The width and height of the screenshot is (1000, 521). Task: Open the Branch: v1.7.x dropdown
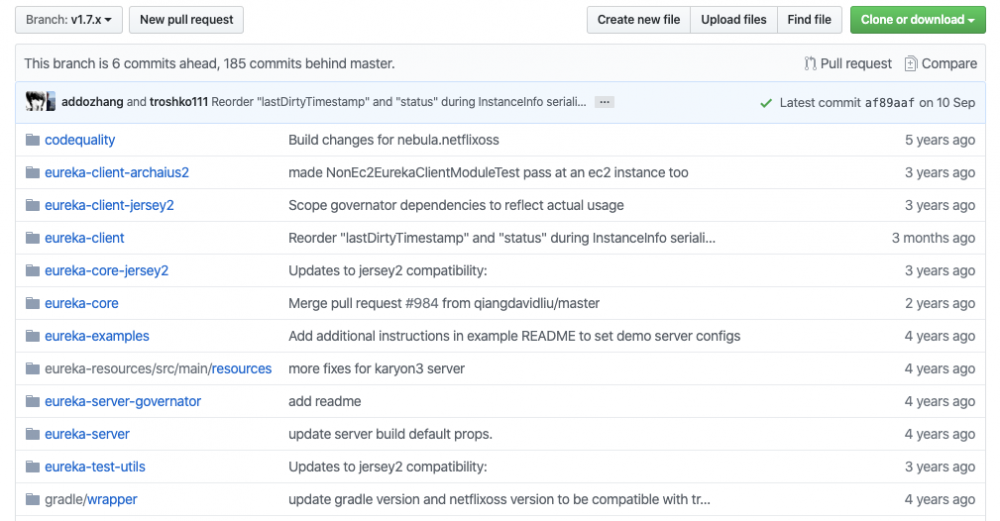point(69,19)
